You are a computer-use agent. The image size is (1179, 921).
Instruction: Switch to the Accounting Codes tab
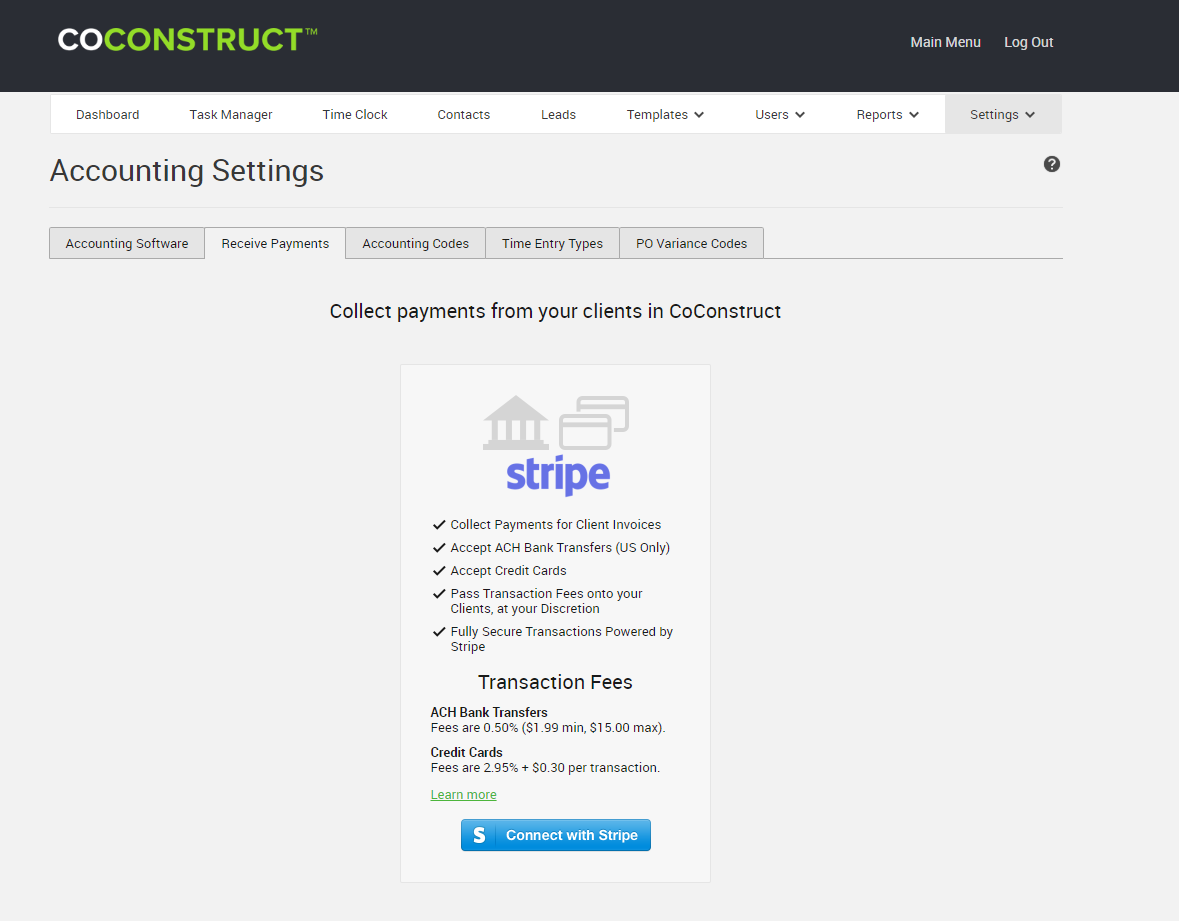coord(414,243)
